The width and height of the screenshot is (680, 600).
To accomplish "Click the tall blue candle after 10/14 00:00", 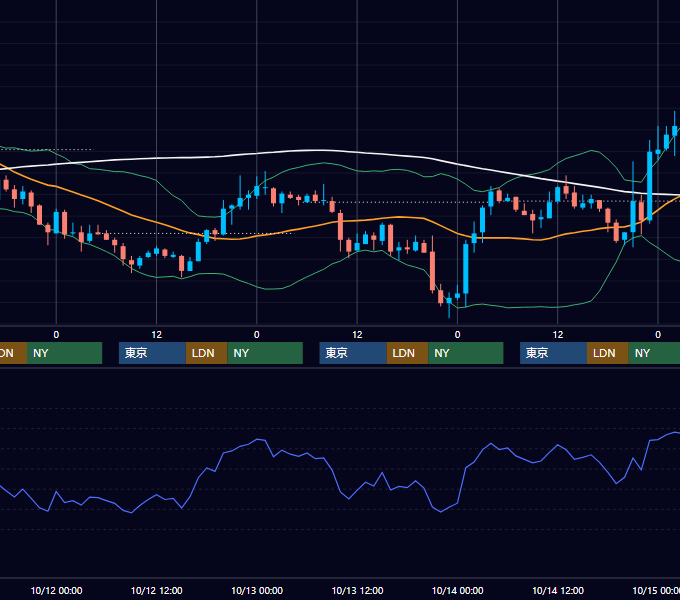I will (466, 269).
